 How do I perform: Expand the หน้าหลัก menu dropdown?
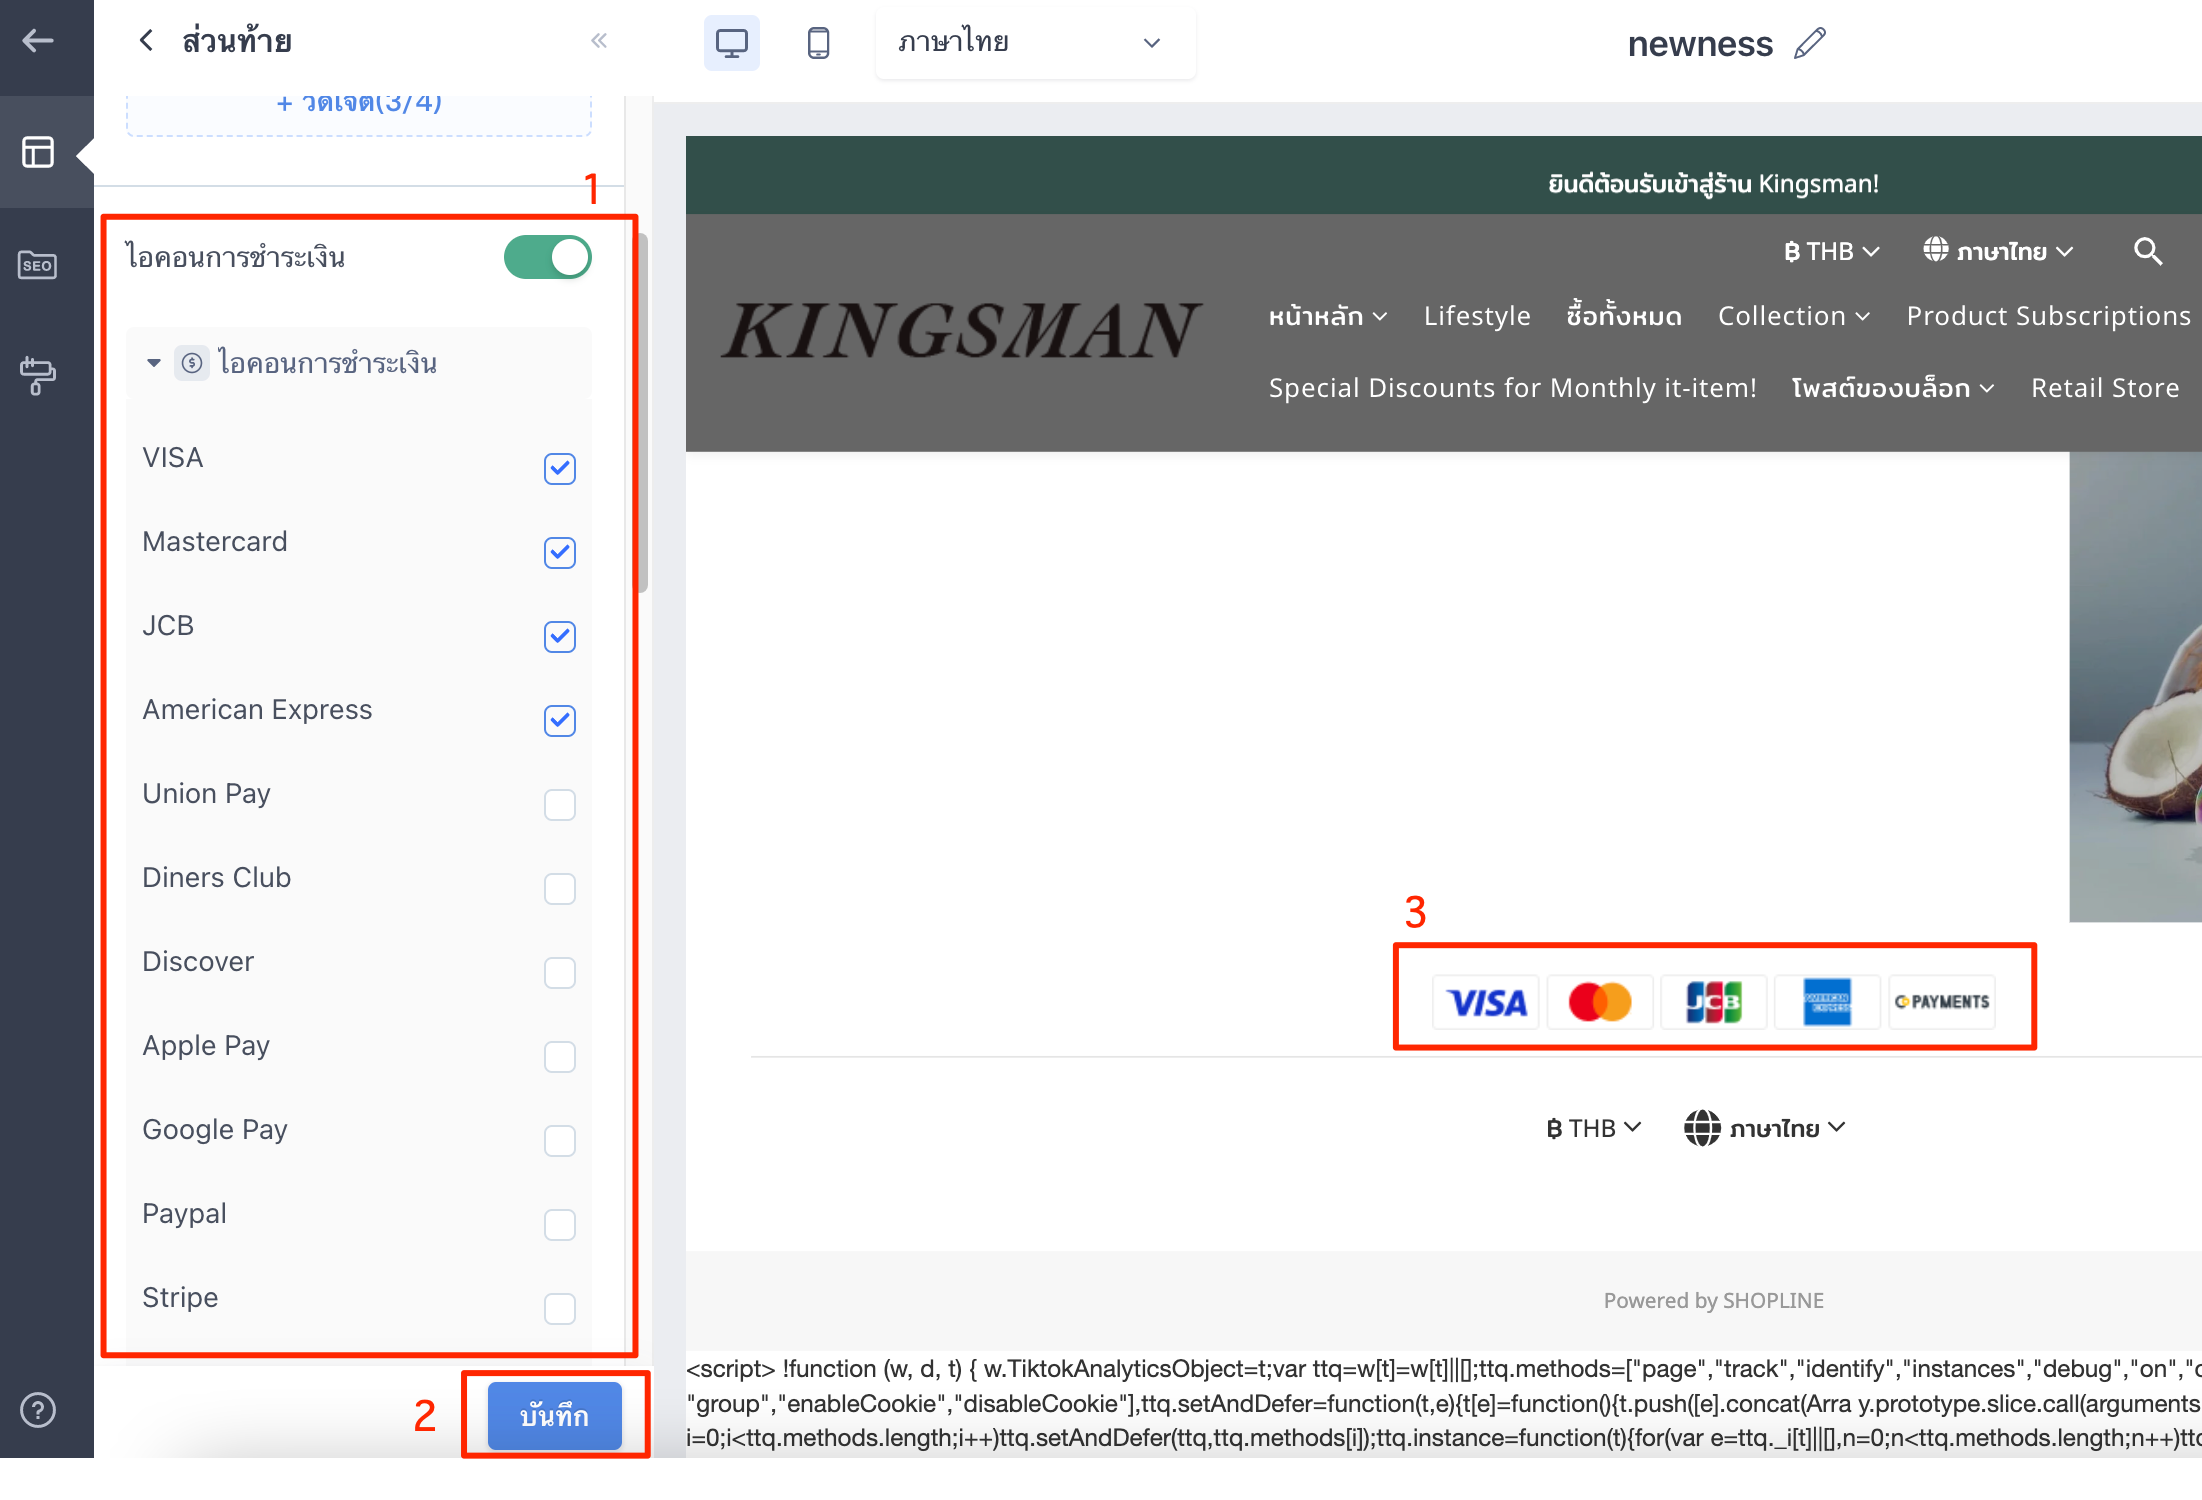(x=1328, y=316)
